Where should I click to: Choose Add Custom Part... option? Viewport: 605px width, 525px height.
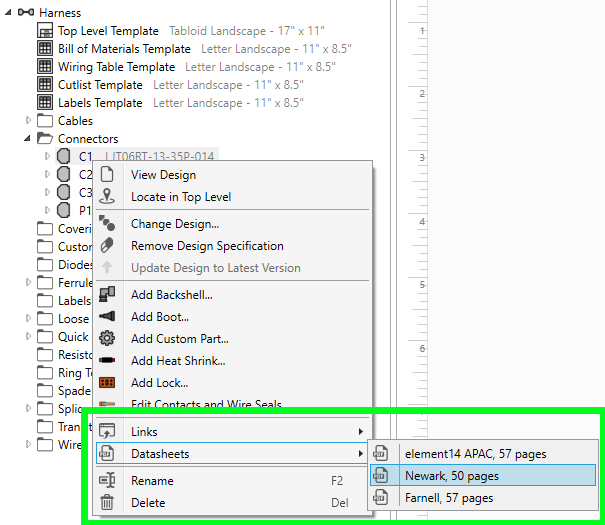pos(233,338)
